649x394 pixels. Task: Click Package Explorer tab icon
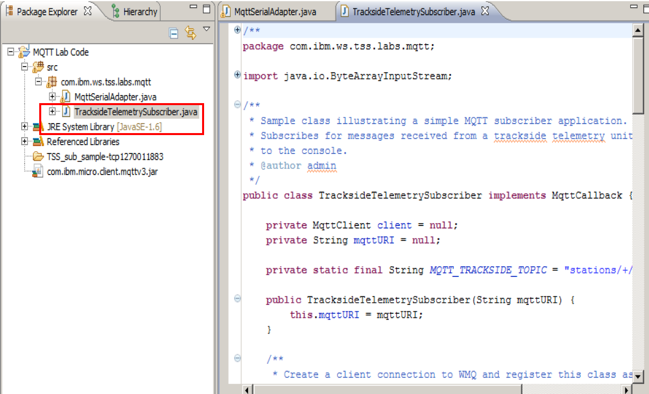[10, 11]
